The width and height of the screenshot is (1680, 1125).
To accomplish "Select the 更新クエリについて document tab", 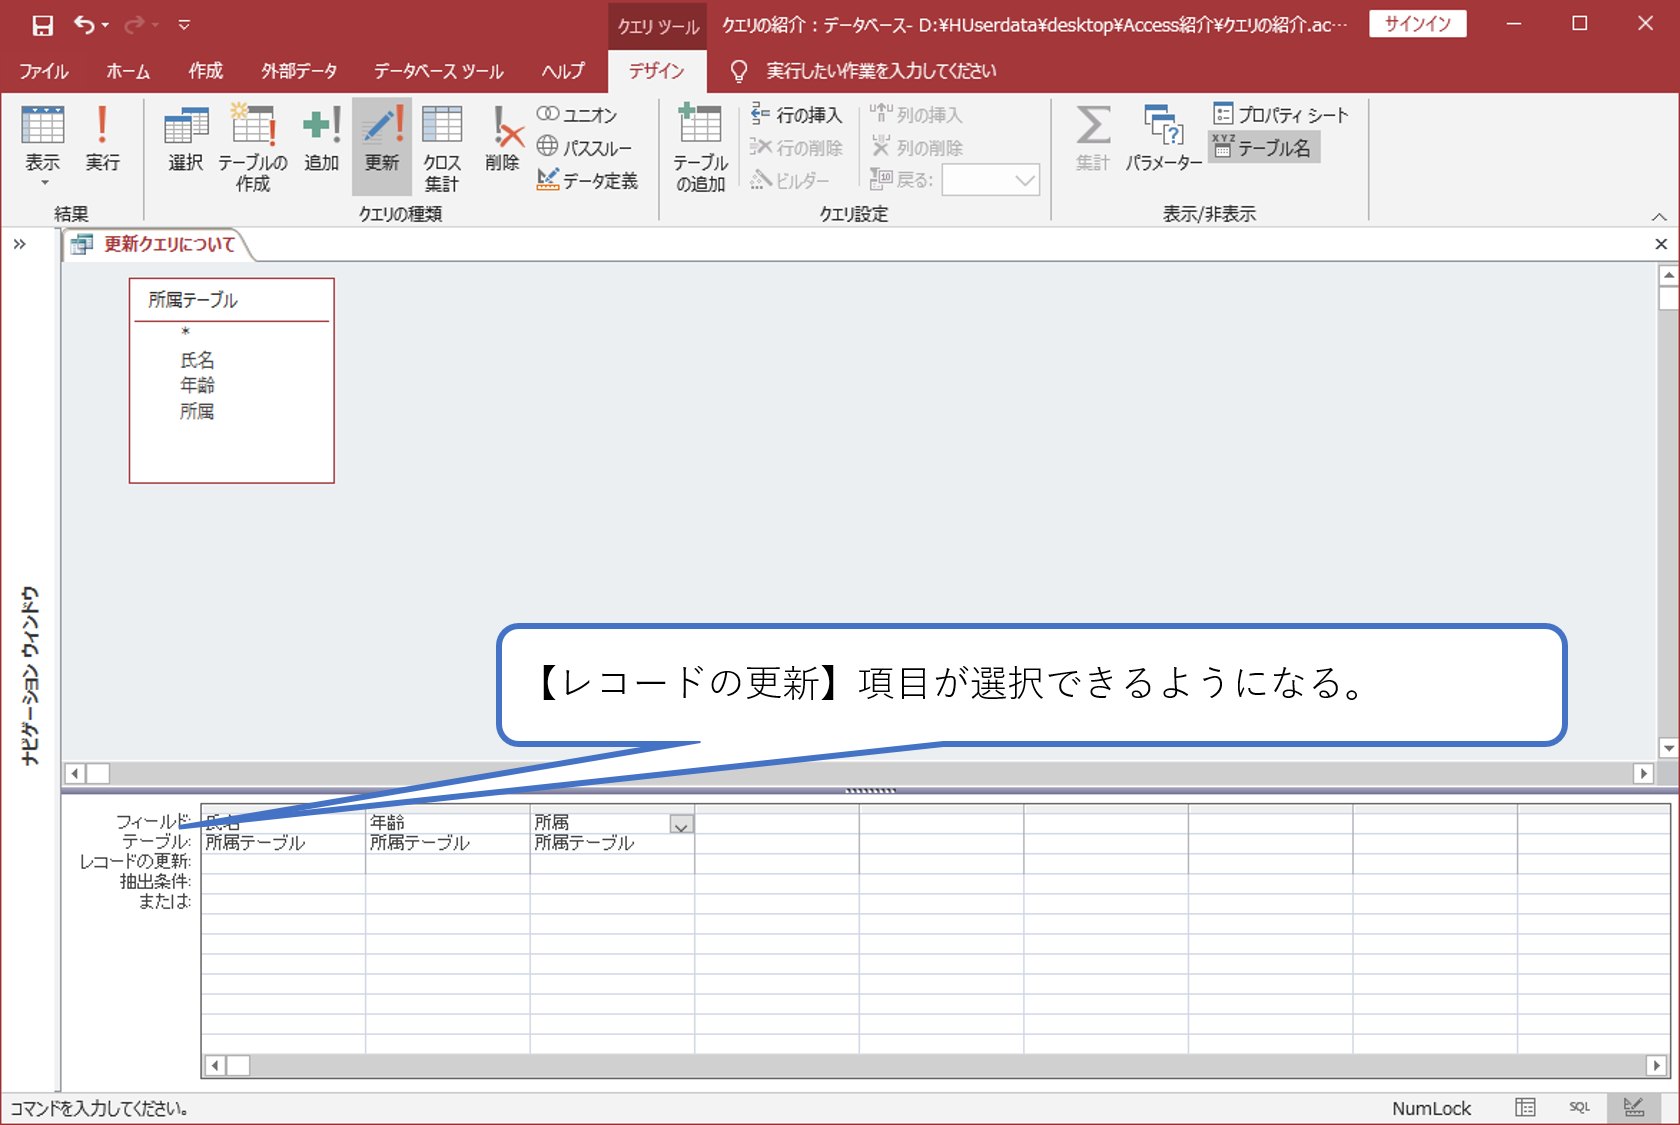I will 157,245.
